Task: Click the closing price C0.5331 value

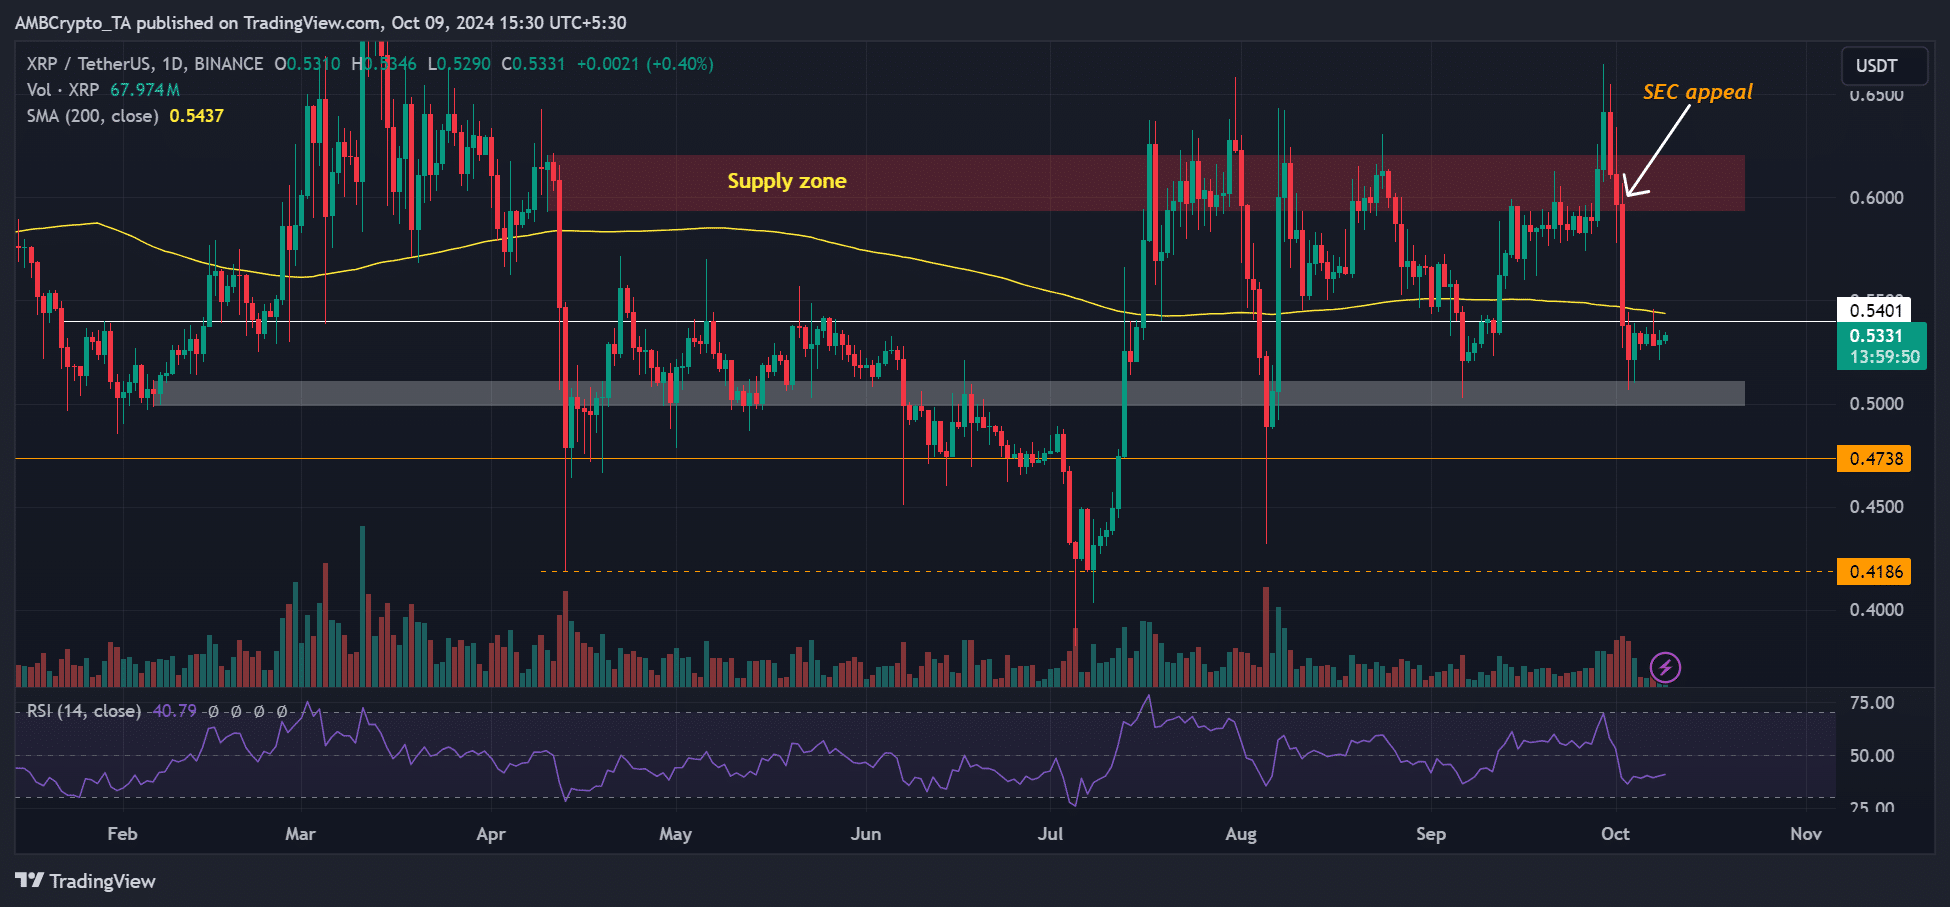Action: point(533,64)
